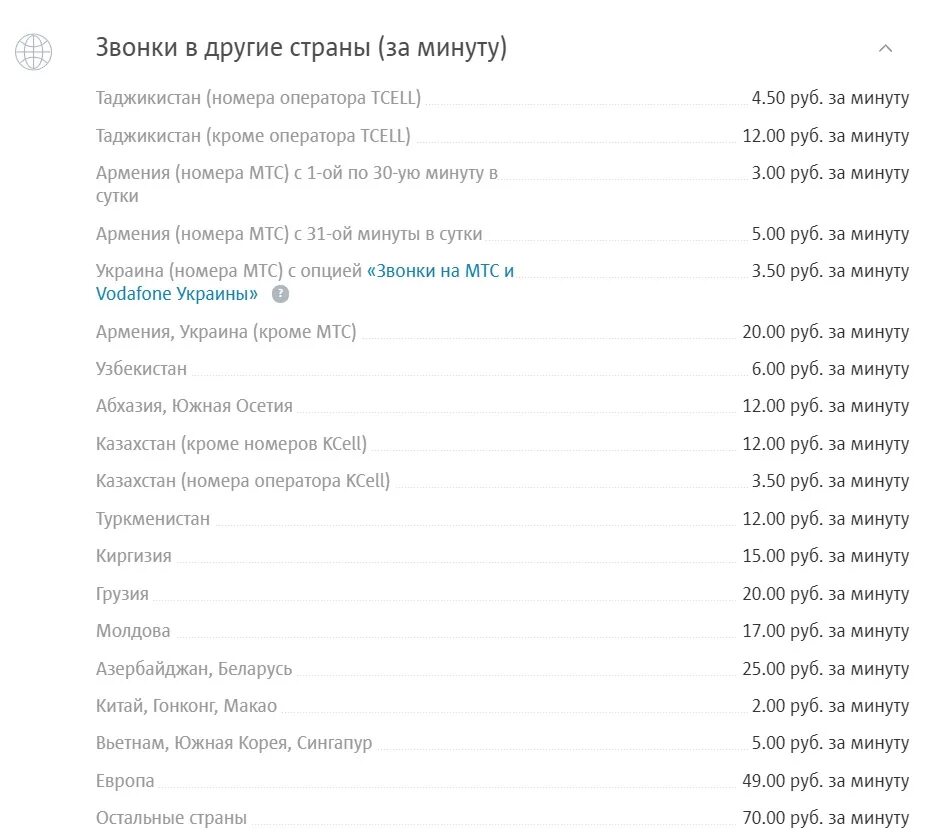Click the price '6.00 руб. за минуту'
The width and height of the screenshot is (934, 838).
[x=830, y=369]
